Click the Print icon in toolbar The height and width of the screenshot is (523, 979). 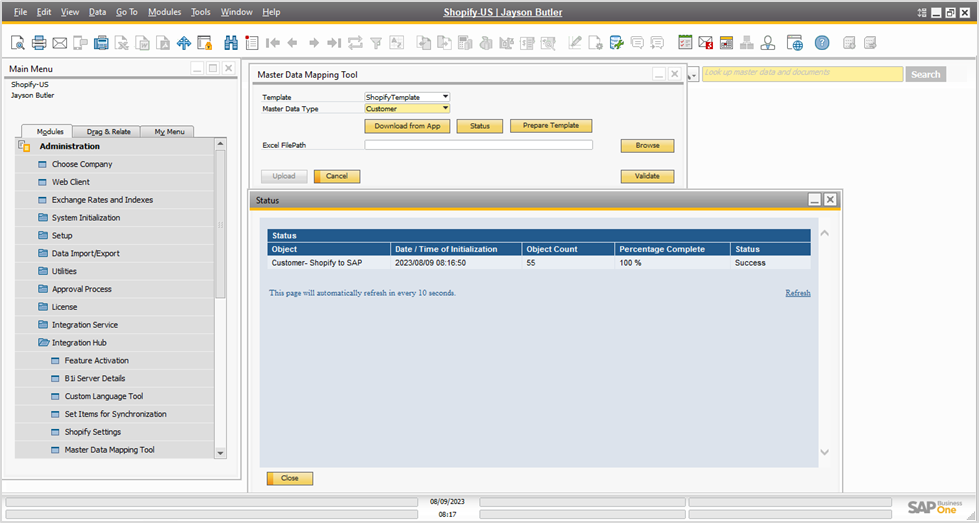coord(39,43)
